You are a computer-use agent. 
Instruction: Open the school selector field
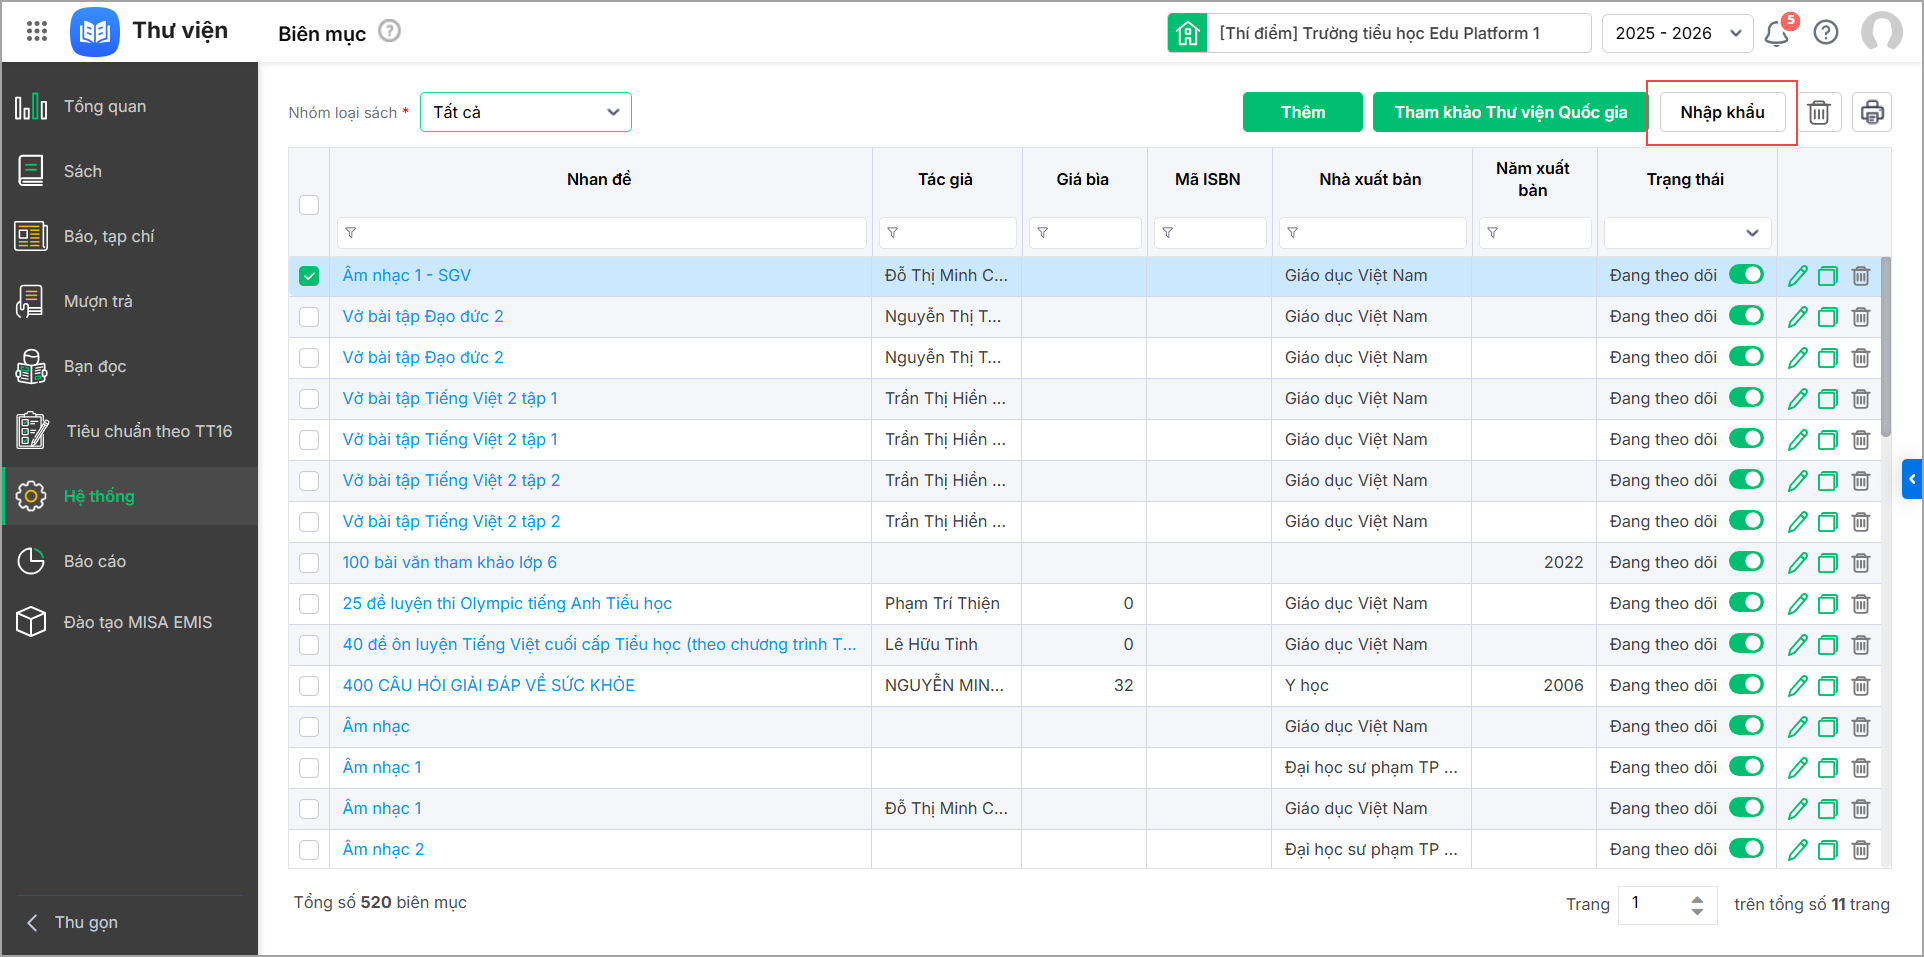click(x=1399, y=33)
